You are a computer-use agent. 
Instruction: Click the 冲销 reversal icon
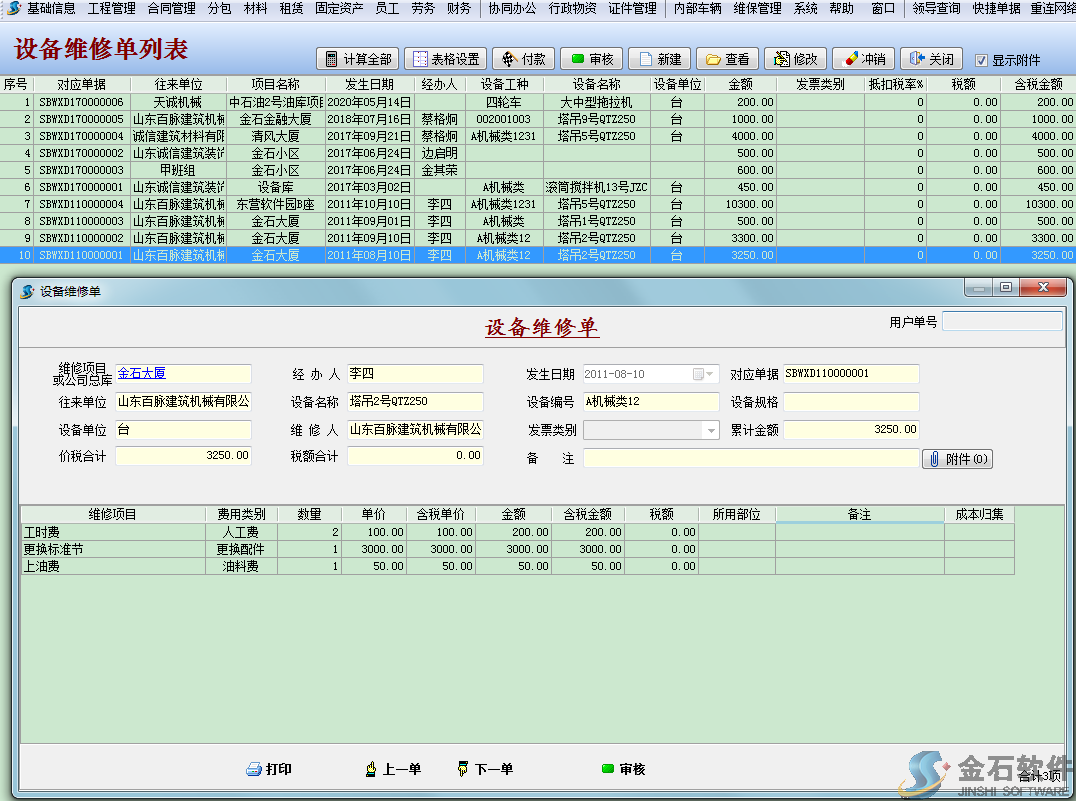(862, 58)
